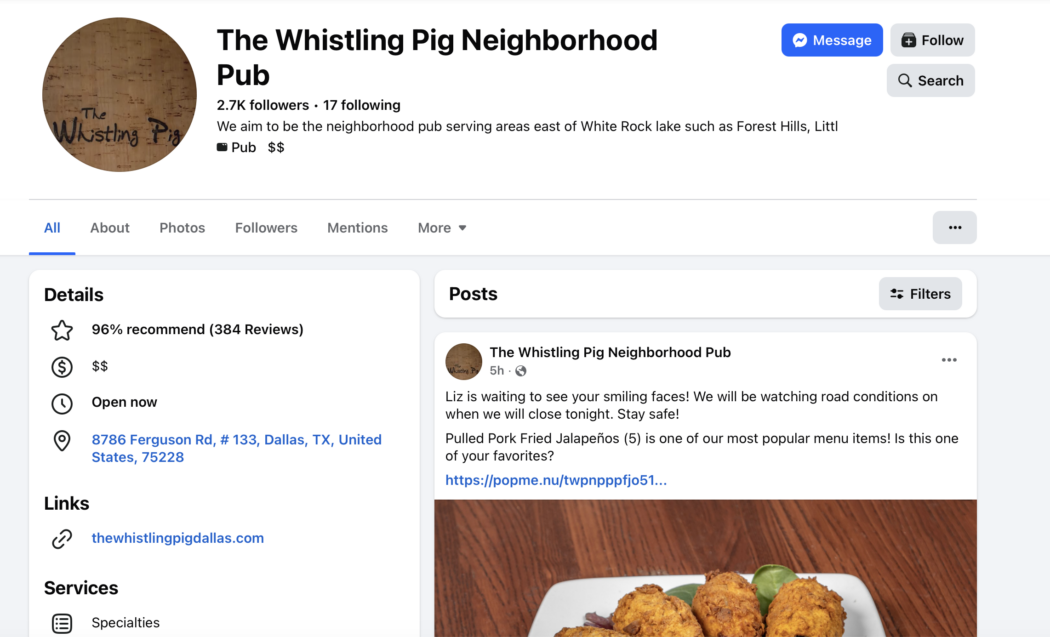Open the Followers tab
Image resolution: width=1050 pixels, height=637 pixels.
(x=266, y=228)
